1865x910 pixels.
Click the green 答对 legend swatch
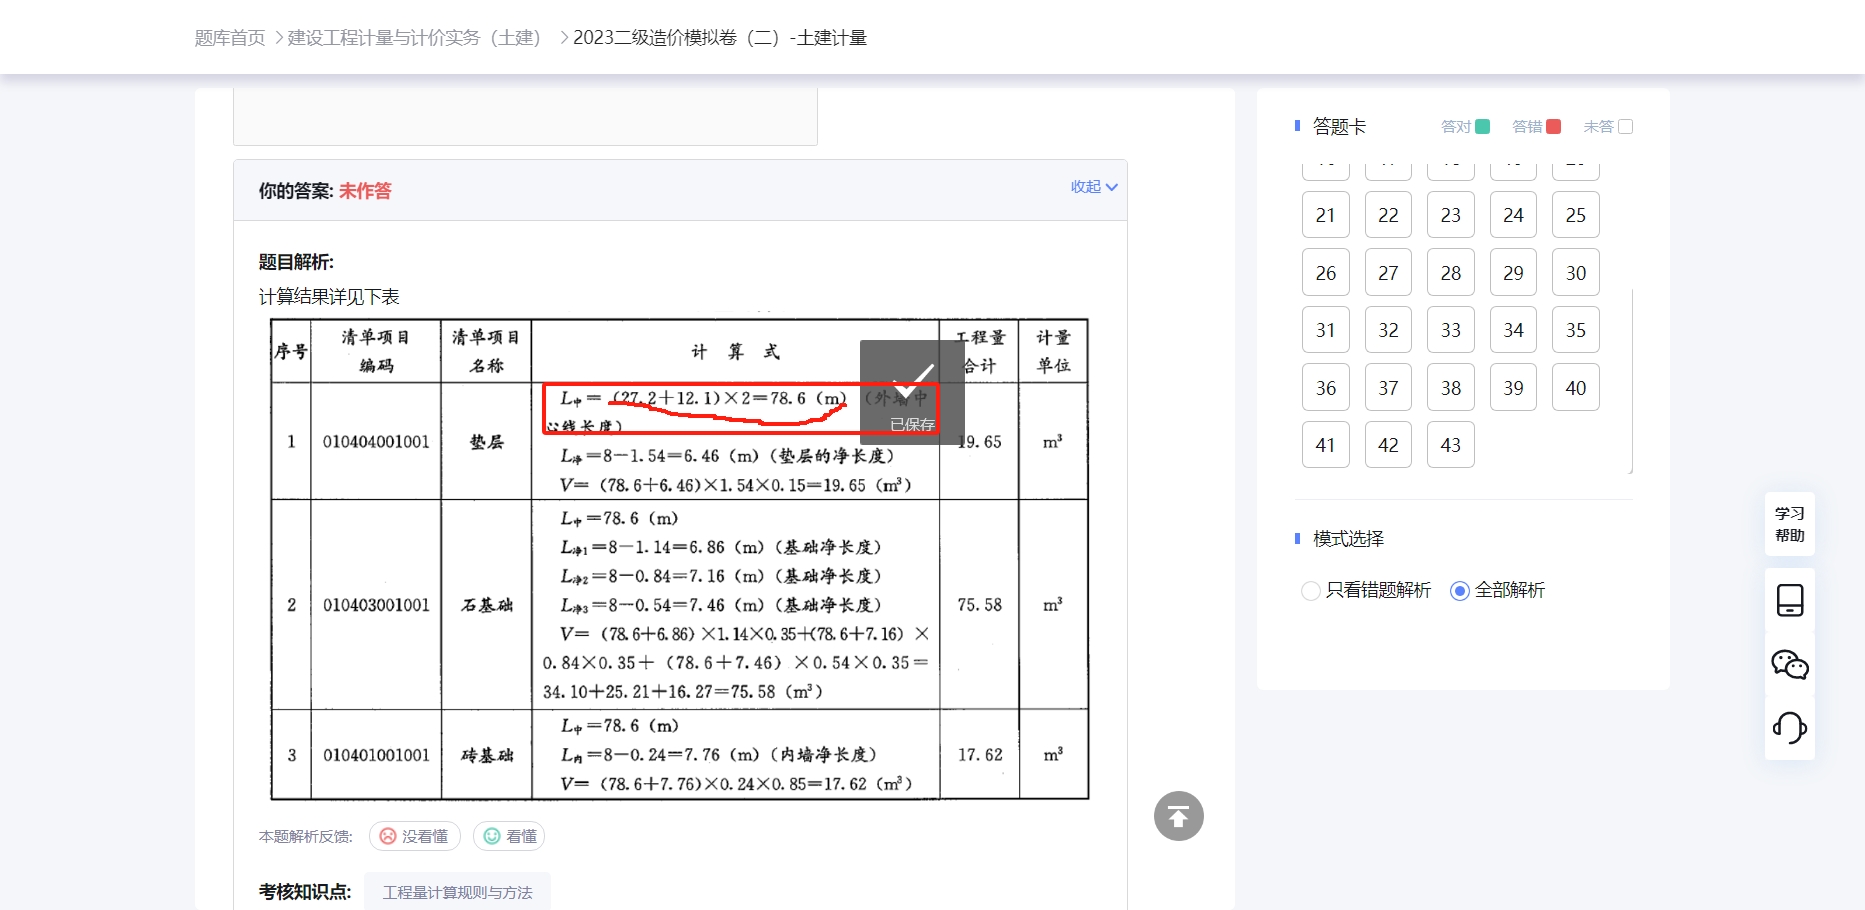1483,127
